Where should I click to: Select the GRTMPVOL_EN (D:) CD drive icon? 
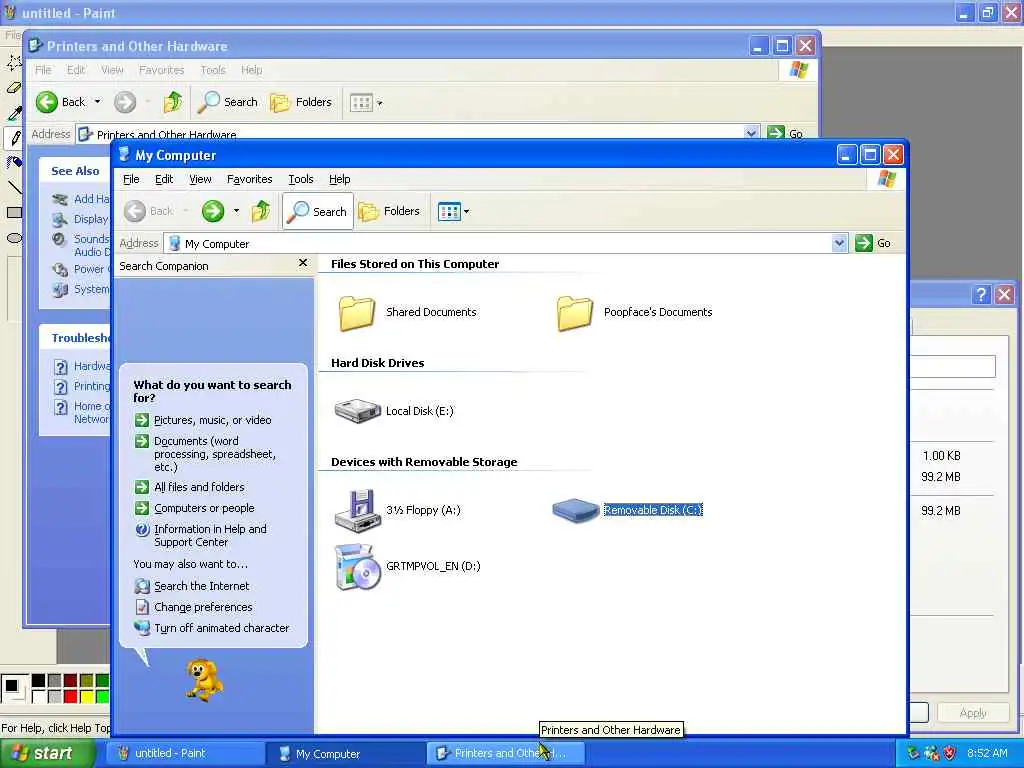tap(357, 567)
